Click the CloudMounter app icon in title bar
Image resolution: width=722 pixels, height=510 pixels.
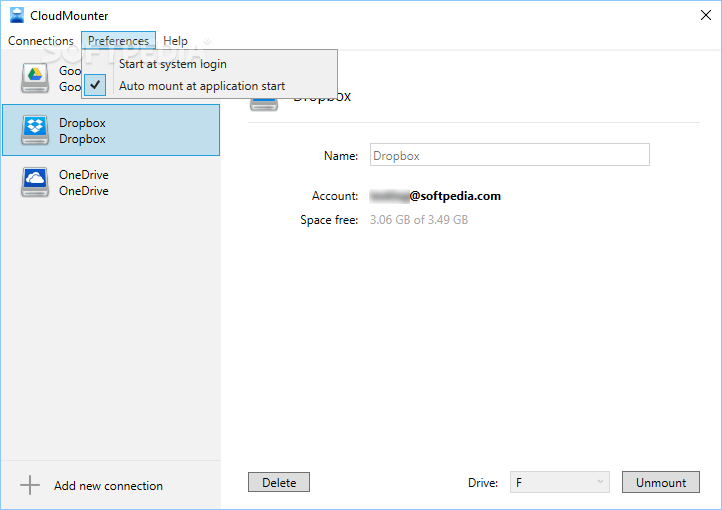point(16,16)
